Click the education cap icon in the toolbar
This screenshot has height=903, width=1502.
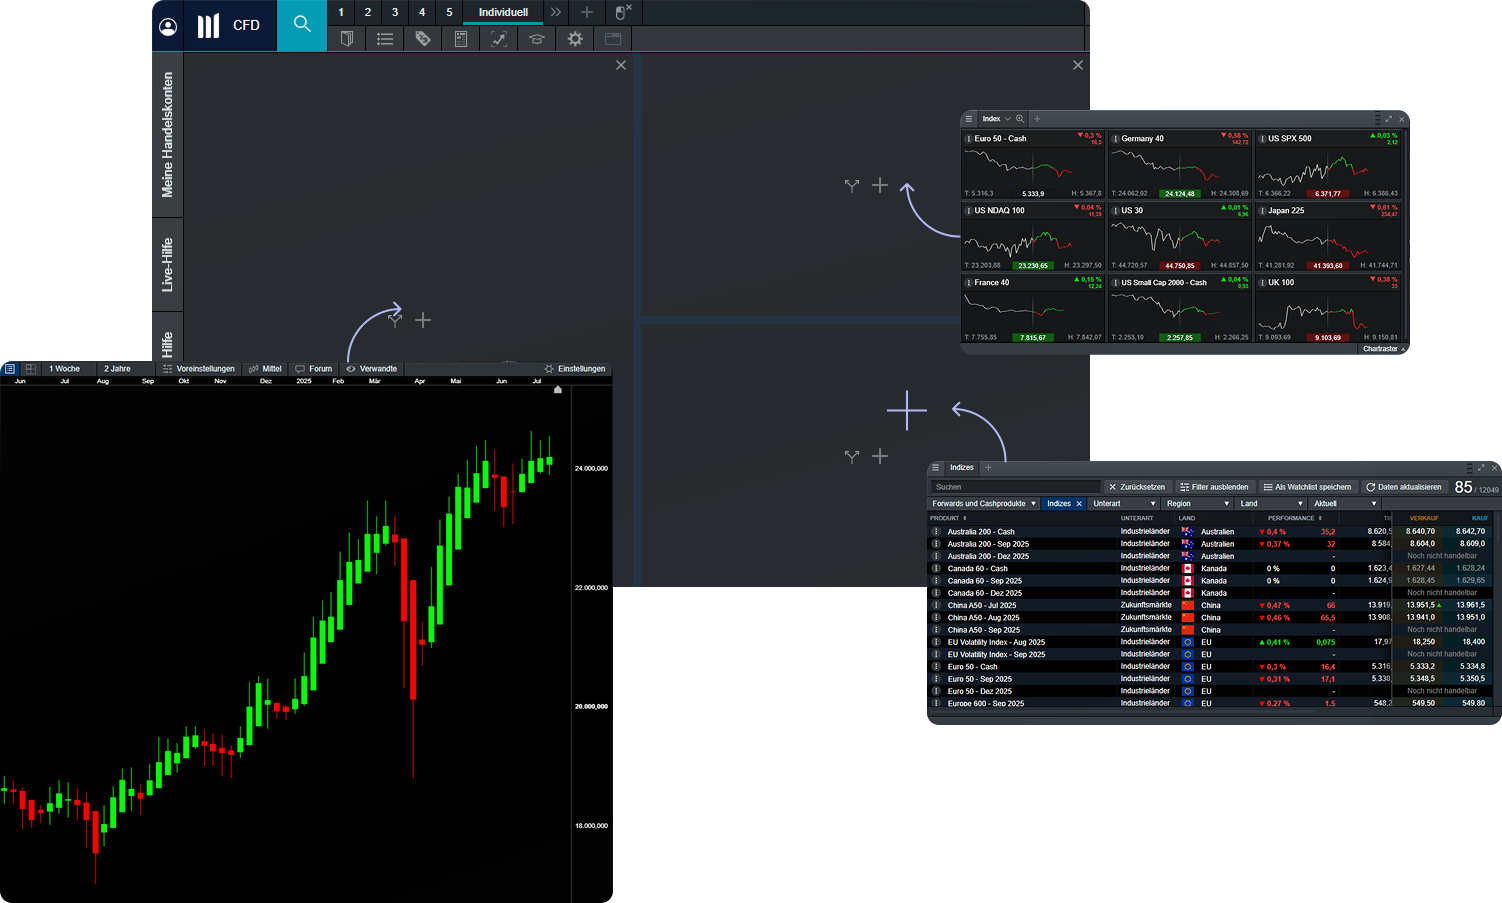[536, 39]
